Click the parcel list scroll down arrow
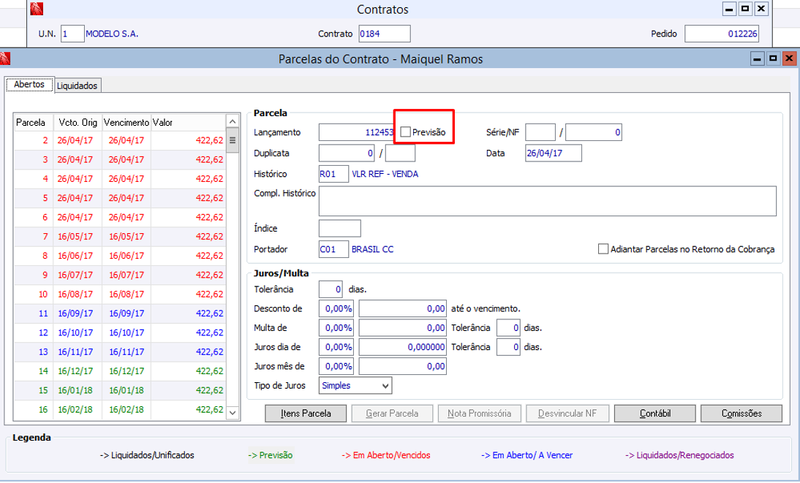 click(233, 413)
